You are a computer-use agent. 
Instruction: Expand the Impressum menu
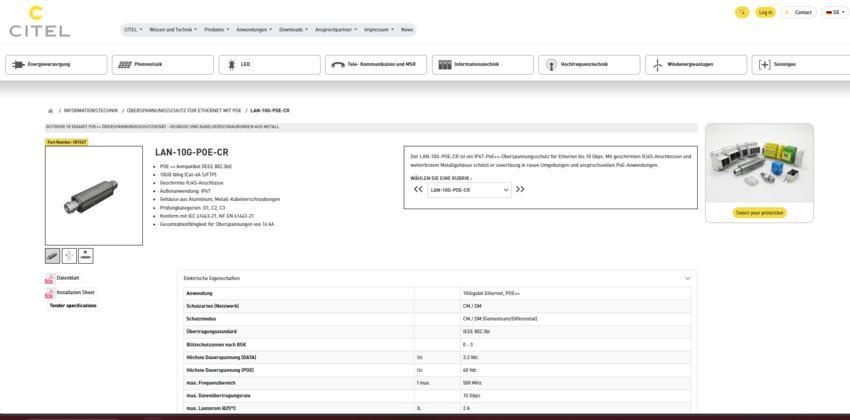(x=379, y=30)
